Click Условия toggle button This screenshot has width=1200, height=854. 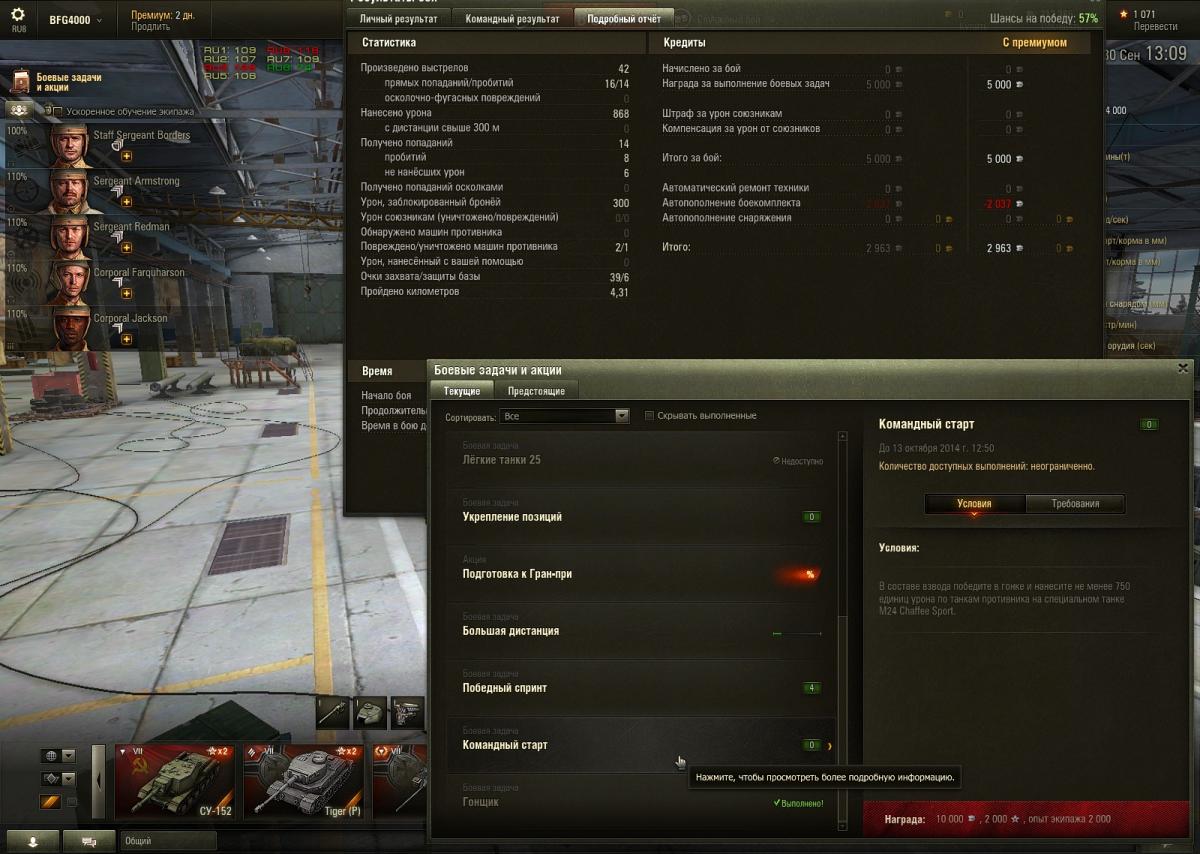click(x=974, y=504)
